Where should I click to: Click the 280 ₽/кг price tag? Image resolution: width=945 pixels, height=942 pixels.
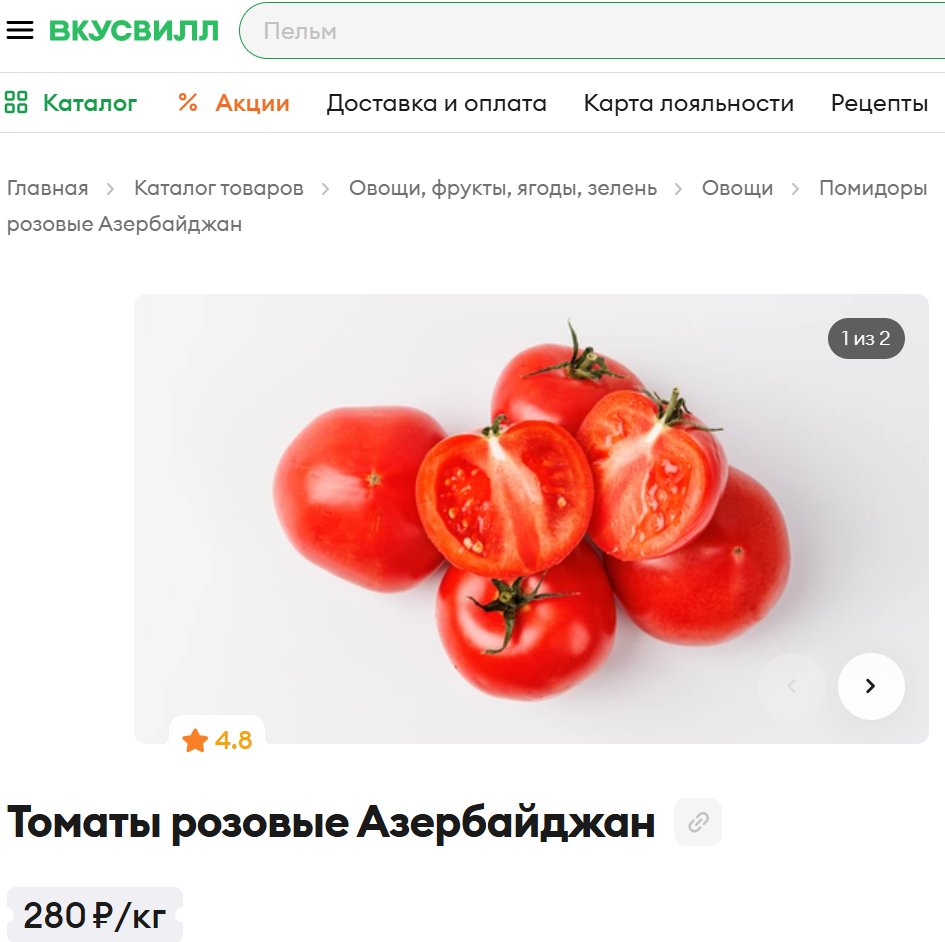click(x=95, y=915)
